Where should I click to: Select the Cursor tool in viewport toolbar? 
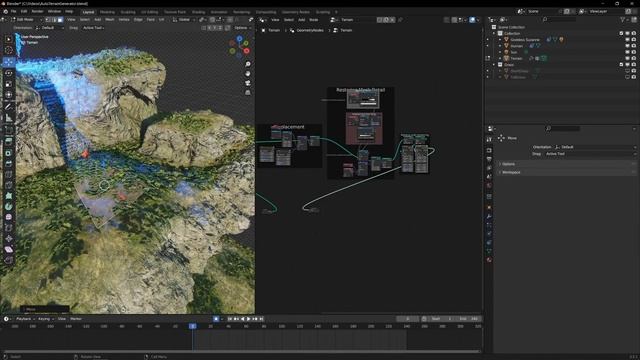(x=9, y=50)
